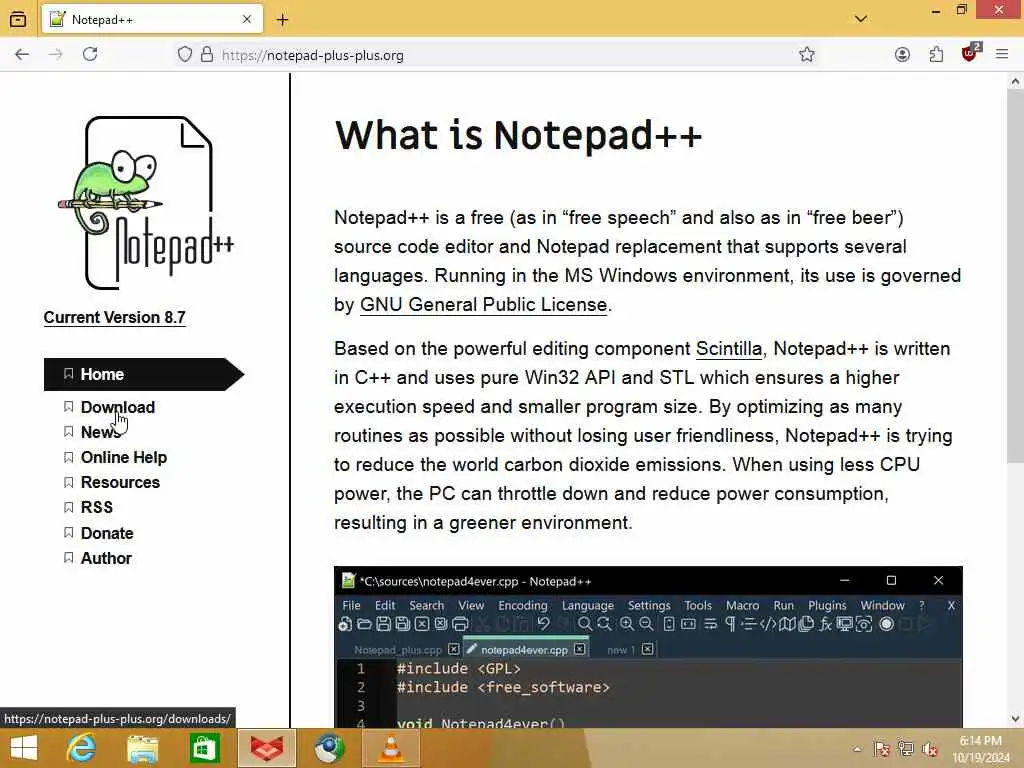The image size is (1024, 768).
Task: Open Firefox View from the tab bar
Action: click(x=18, y=20)
